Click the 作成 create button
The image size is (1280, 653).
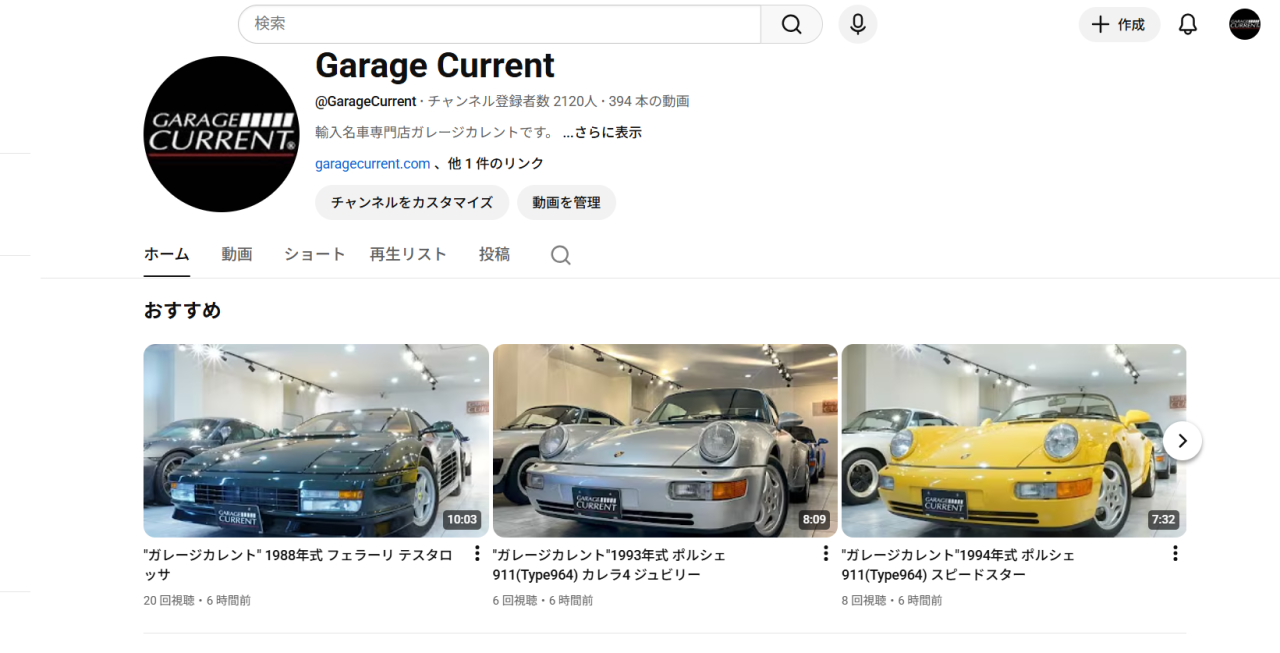pyautogui.click(x=1119, y=23)
